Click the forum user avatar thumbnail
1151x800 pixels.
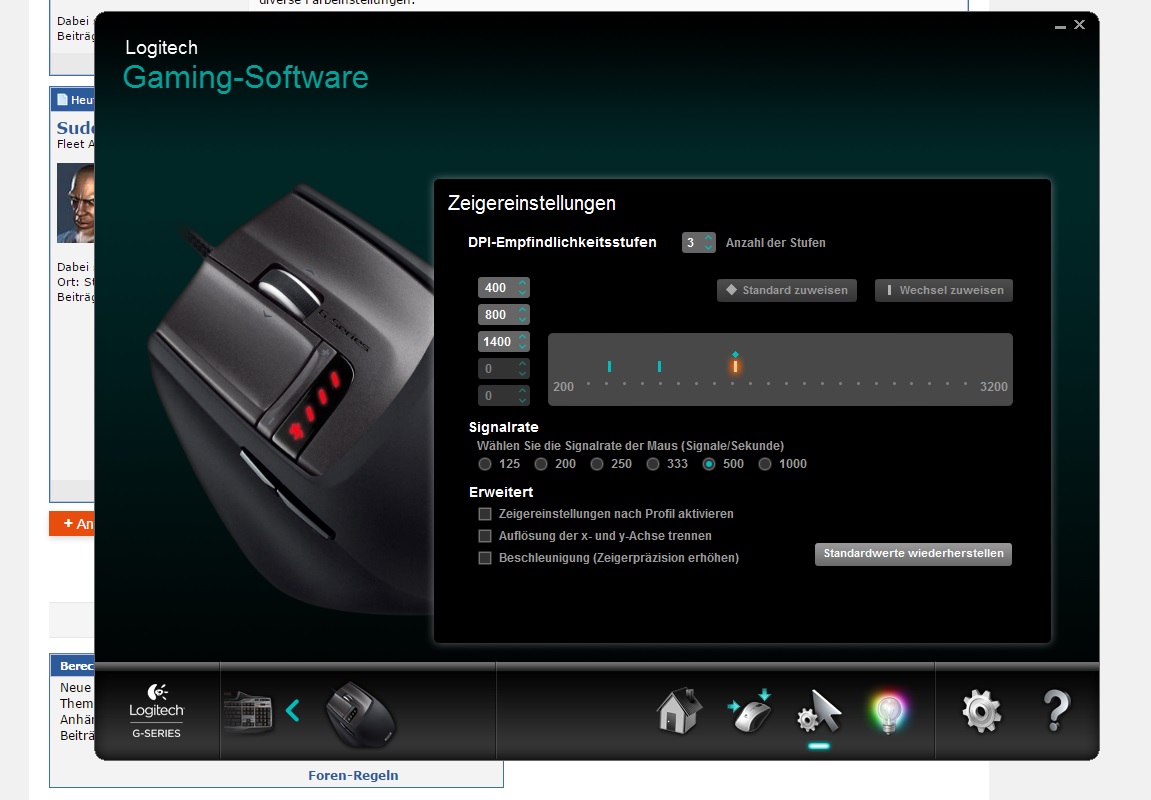(x=76, y=203)
